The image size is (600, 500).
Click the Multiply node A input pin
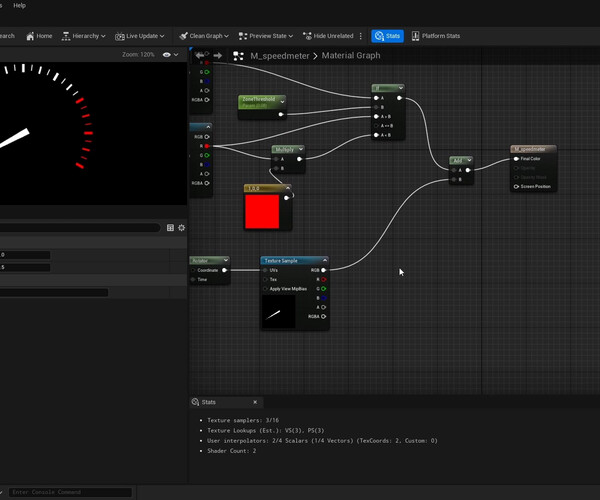tap(276, 159)
